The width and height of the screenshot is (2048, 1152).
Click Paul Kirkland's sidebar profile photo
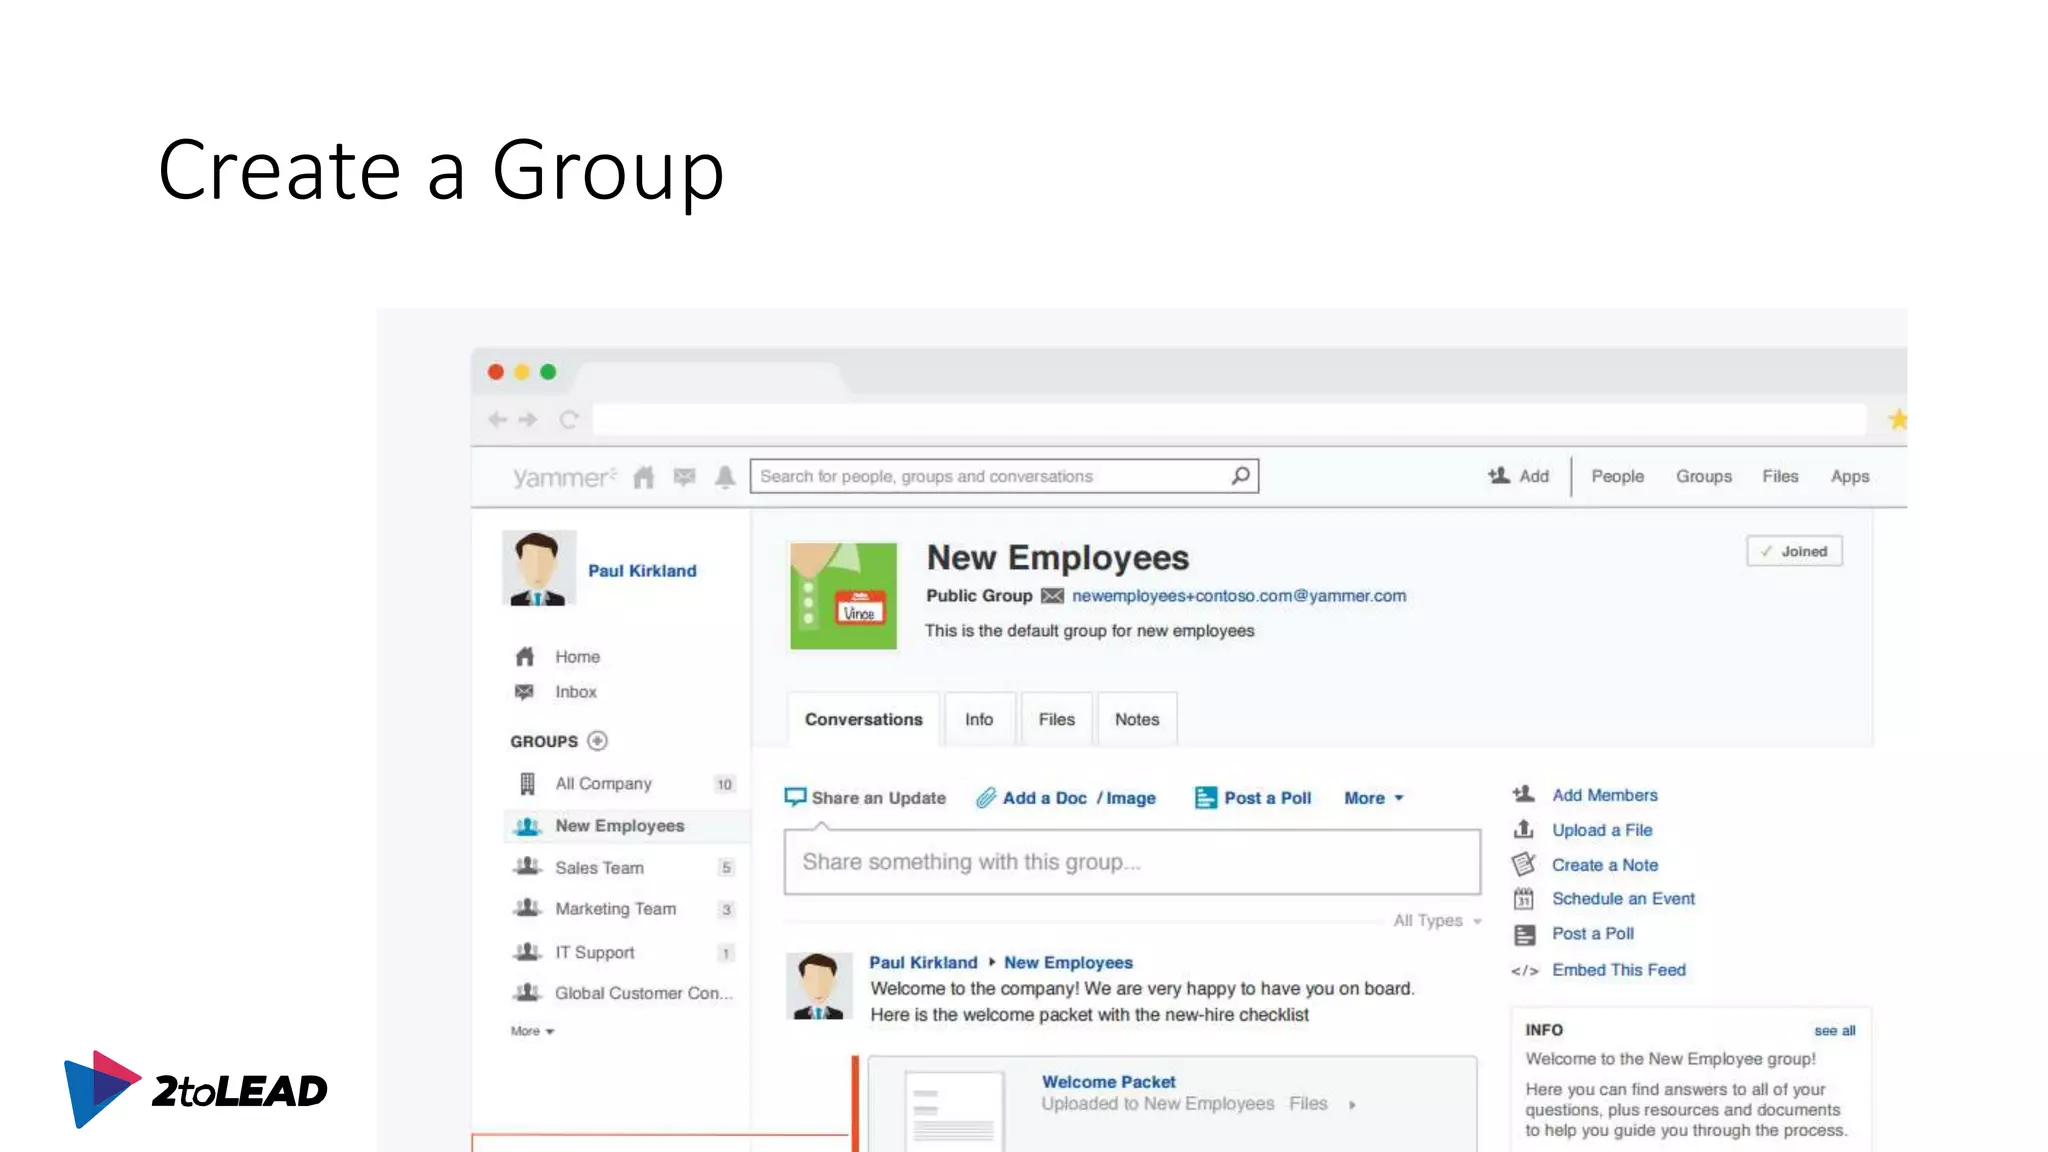click(539, 568)
